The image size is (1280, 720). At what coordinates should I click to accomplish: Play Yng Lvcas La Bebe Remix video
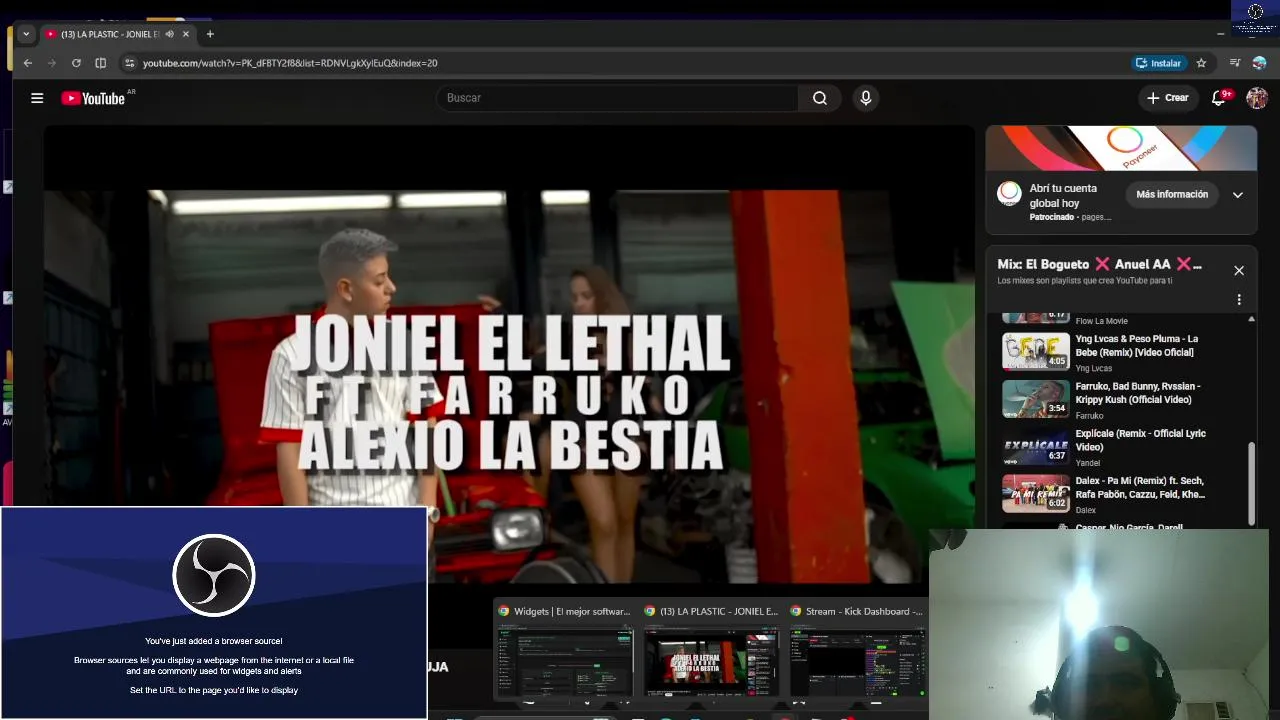1036,351
